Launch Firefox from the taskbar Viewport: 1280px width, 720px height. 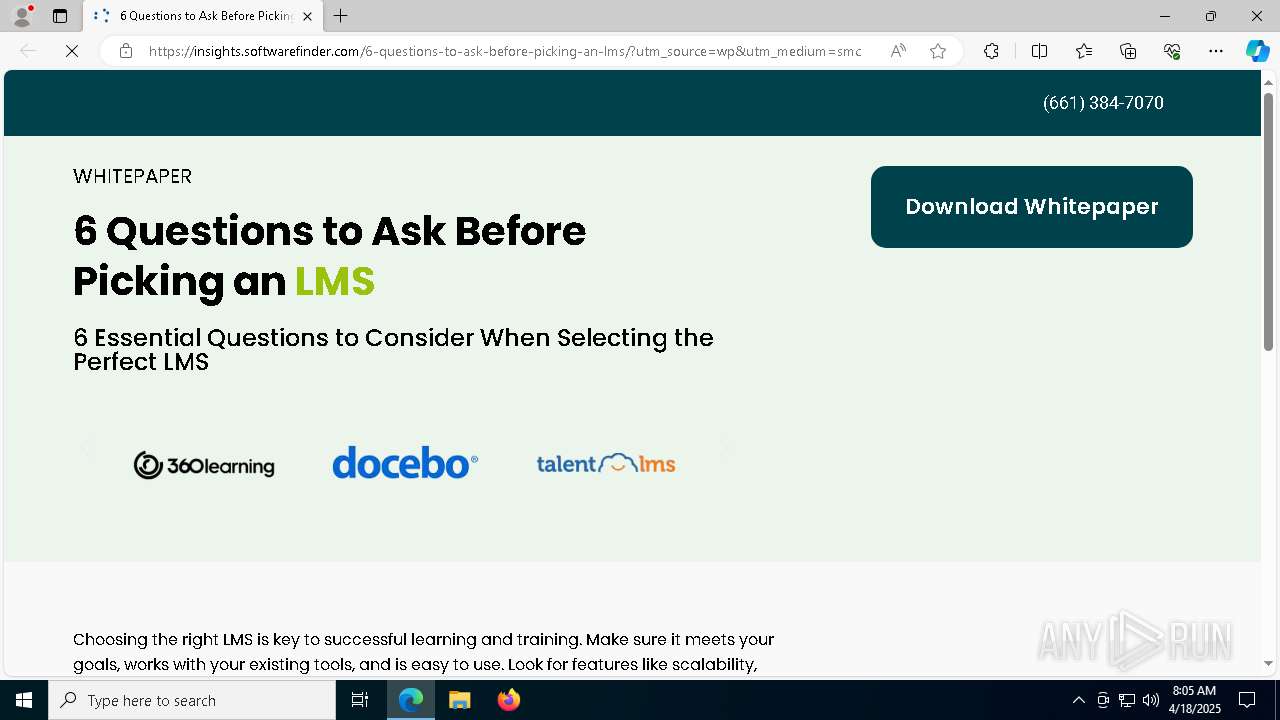point(508,700)
